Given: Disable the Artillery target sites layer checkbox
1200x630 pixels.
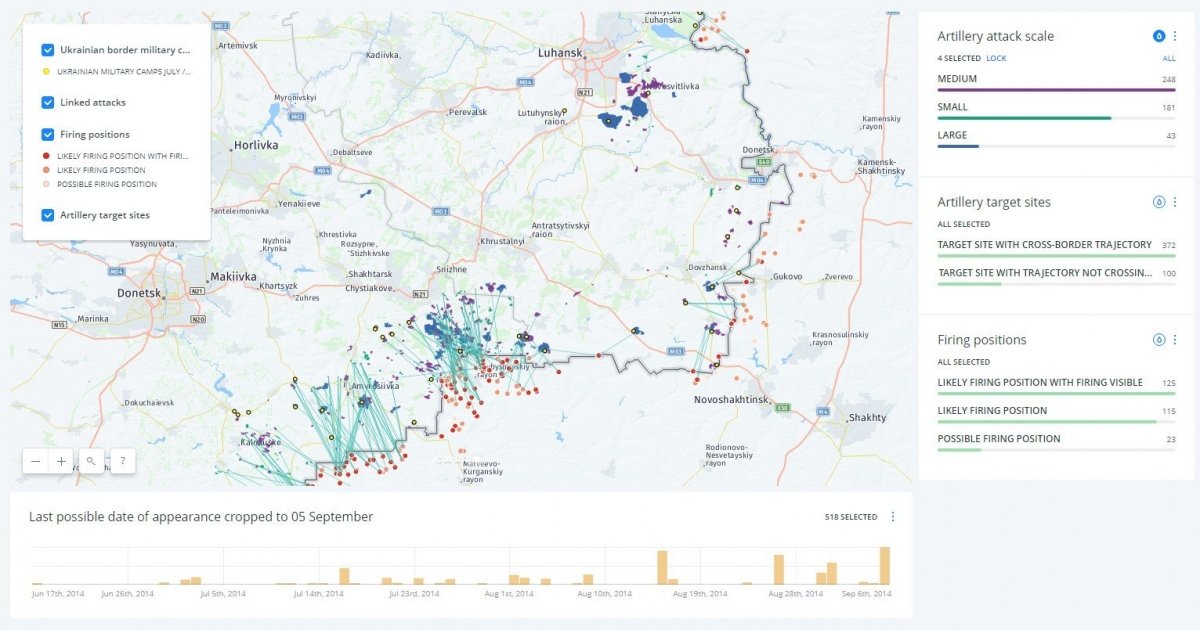Looking at the screenshot, I should point(48,214).
